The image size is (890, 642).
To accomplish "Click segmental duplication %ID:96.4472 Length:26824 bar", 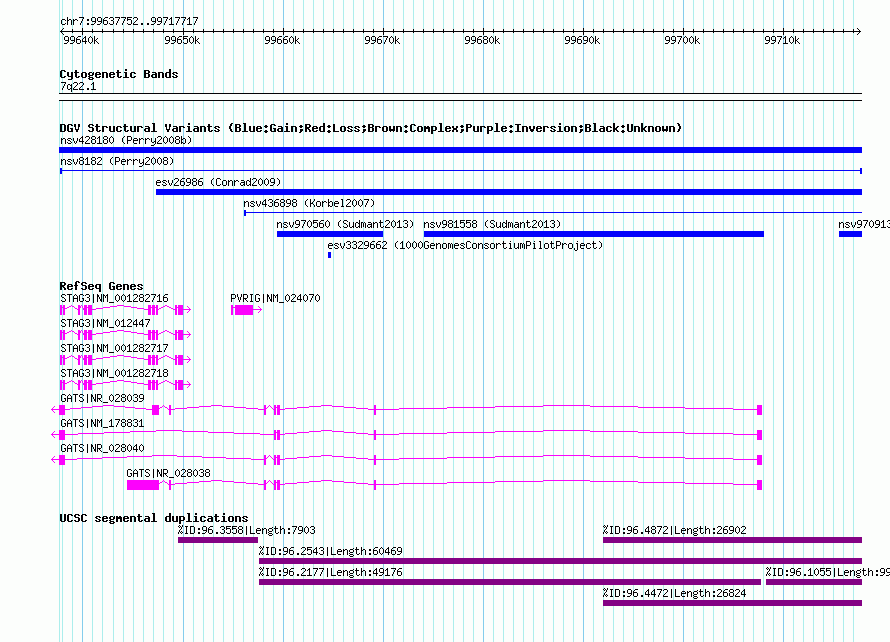I will click(x=732, y=603).
